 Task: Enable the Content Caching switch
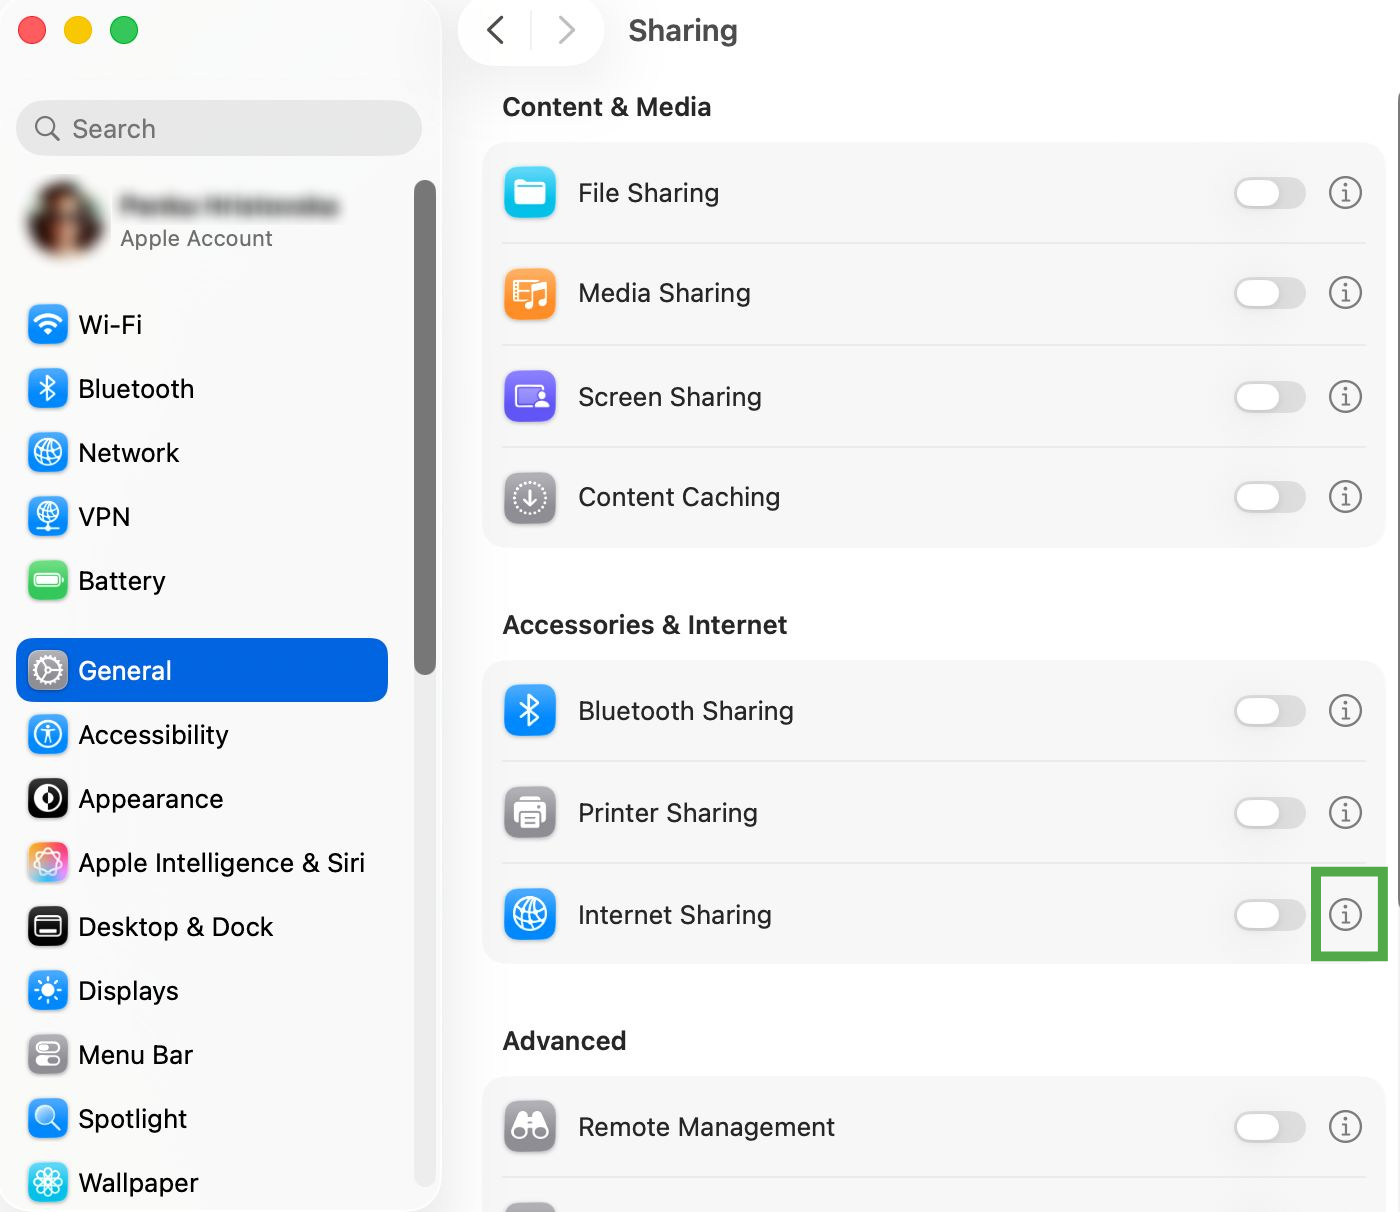pyautogui.click(x=1270, y=497)
